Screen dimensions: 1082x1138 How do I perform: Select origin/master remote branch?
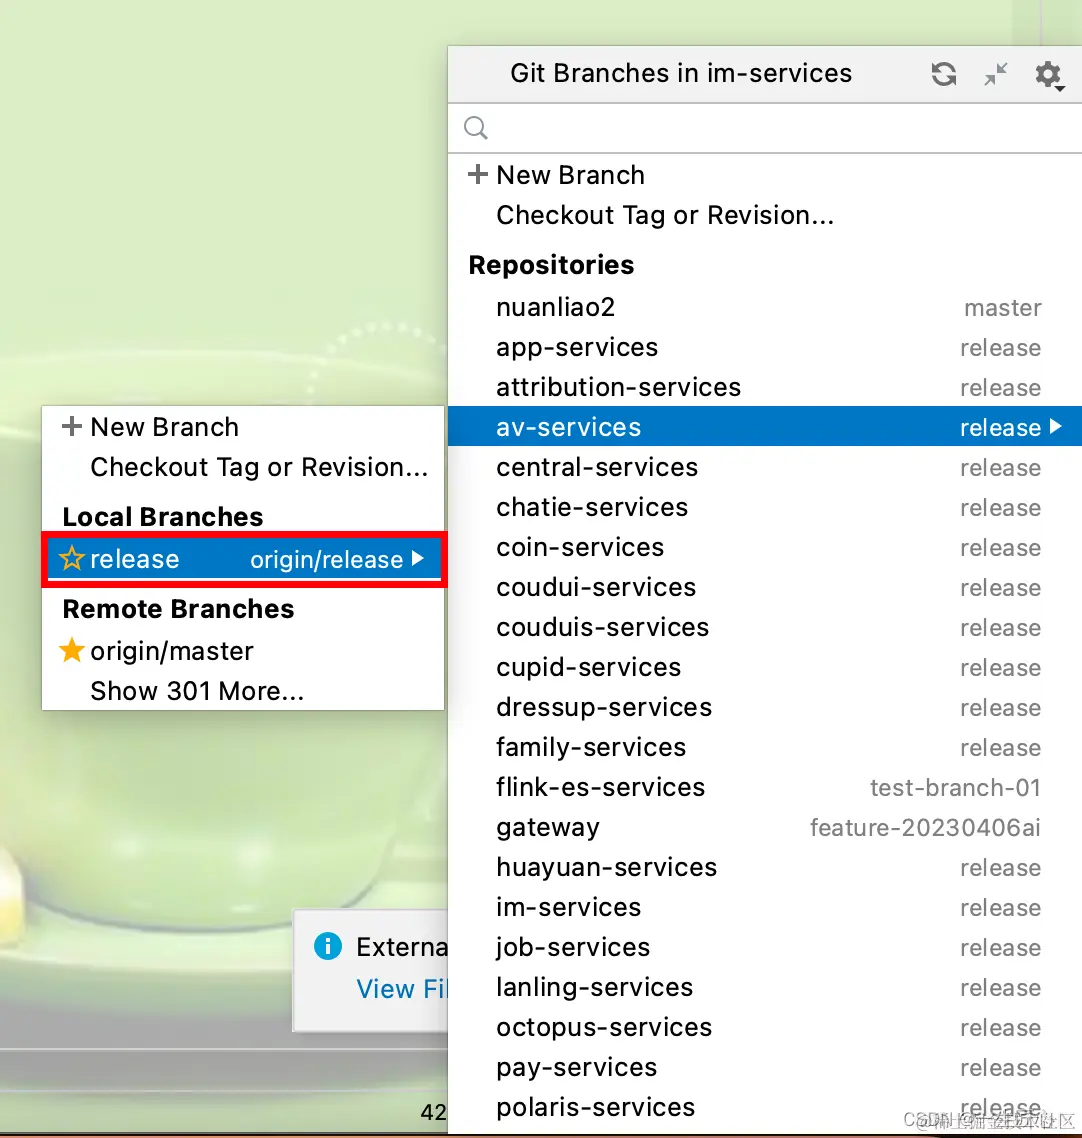pyautogui.click(x=244, y=651)
